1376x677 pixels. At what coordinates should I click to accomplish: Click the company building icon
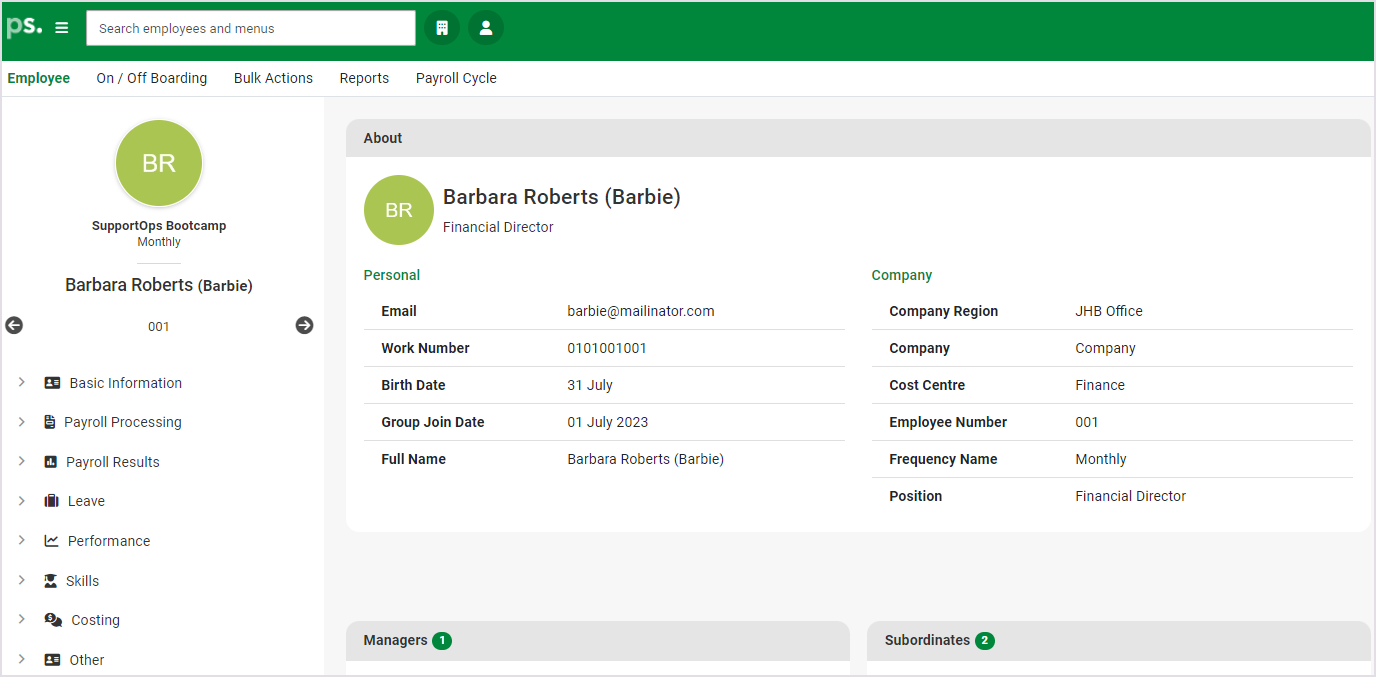[442, 28]
